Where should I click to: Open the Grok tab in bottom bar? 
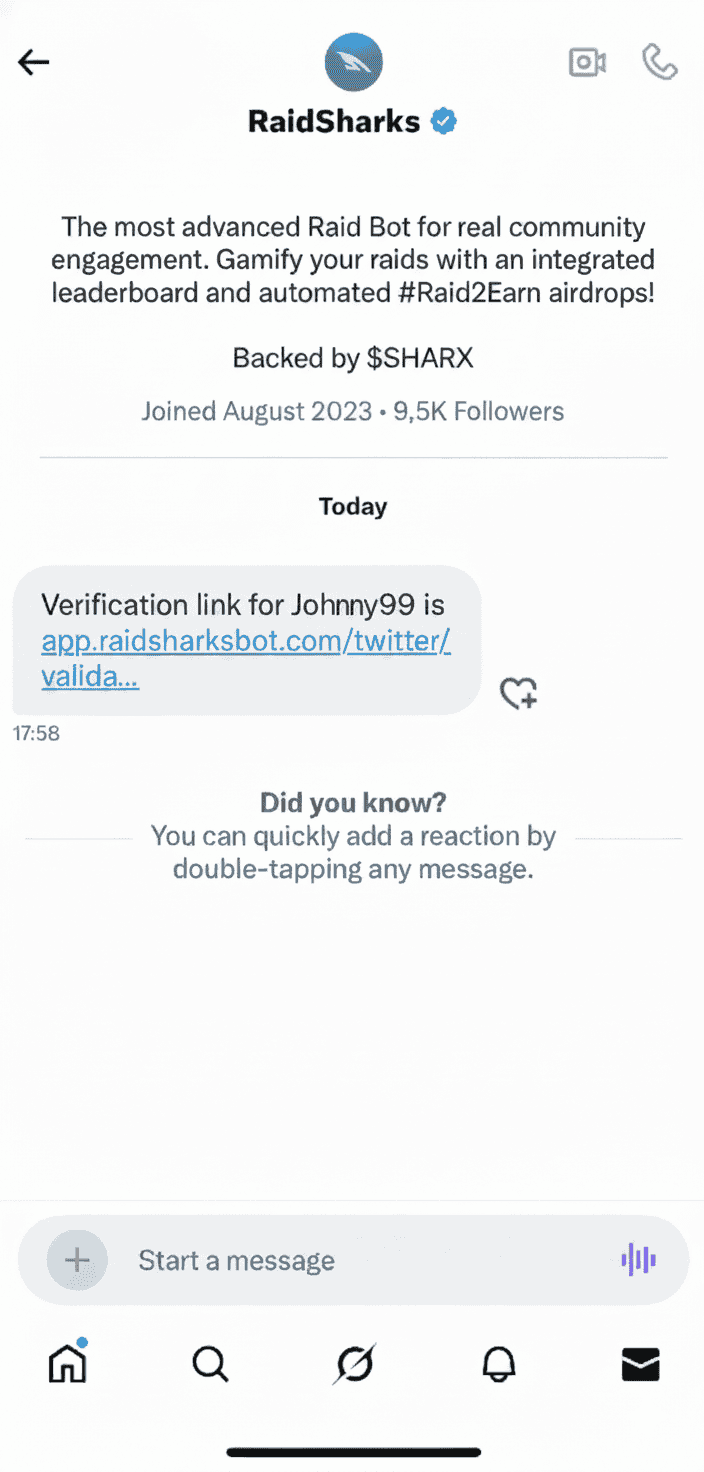click(355, 1363)
